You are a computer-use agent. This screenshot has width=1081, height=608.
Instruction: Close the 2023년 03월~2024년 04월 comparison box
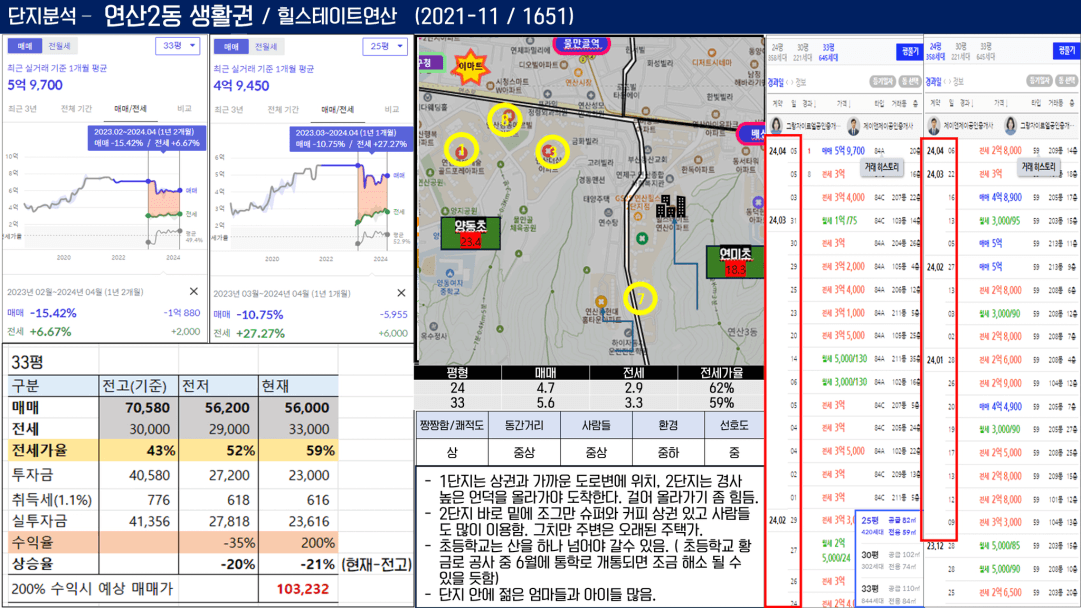coord(401,293)
